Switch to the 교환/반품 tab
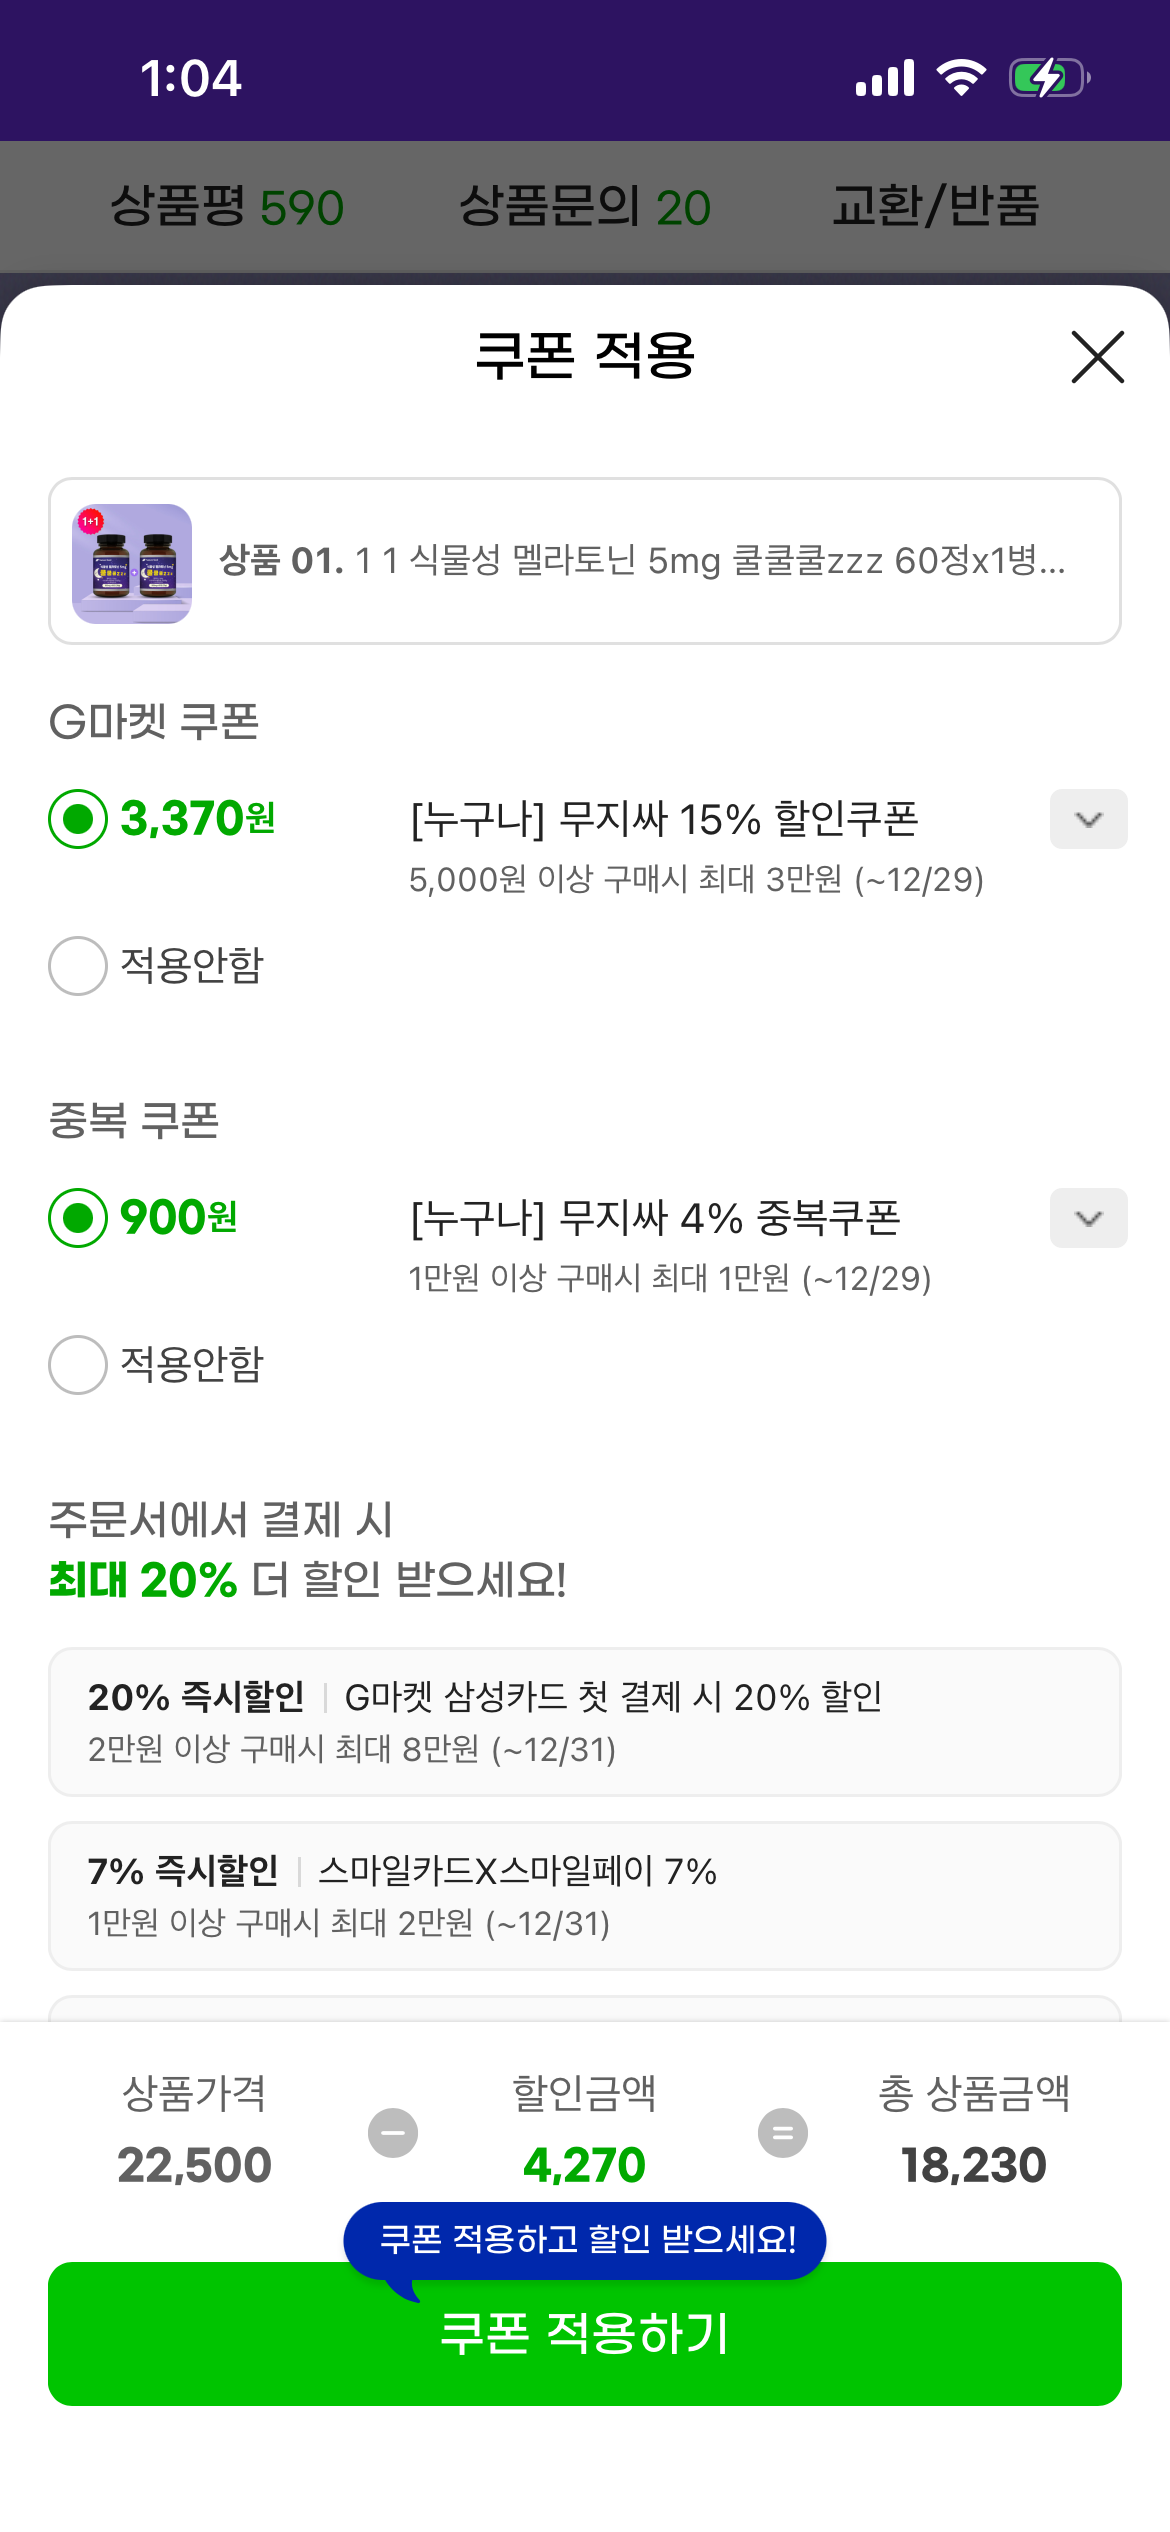The height and width of the screenshot is (2532, 1170). (935, 207)
